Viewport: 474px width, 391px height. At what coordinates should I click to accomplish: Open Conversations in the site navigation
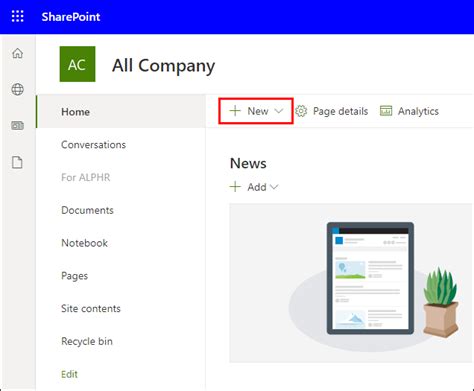tap(93, 145)
